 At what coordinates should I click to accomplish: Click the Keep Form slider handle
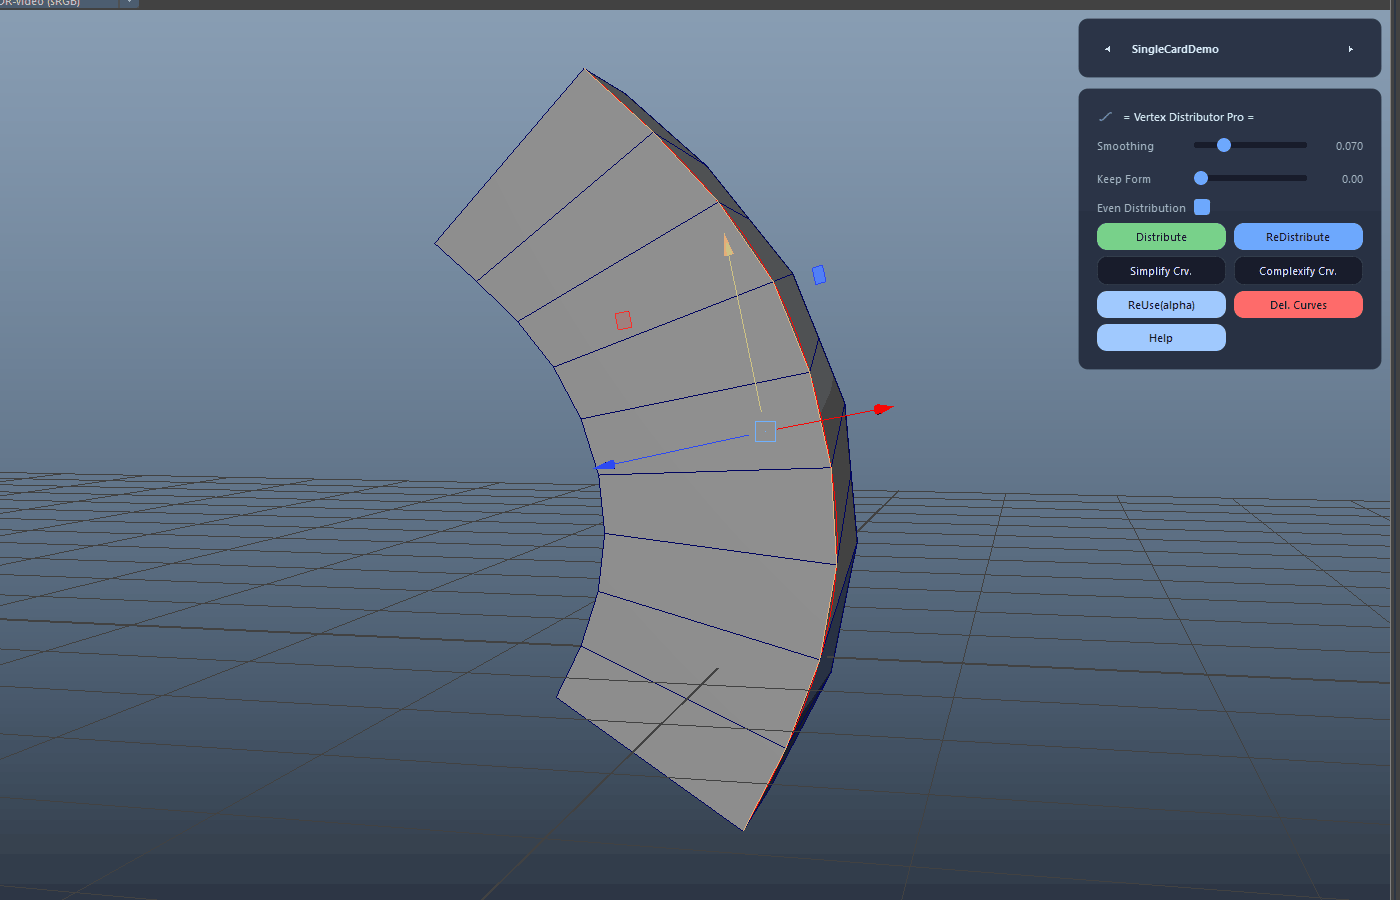1201,178
